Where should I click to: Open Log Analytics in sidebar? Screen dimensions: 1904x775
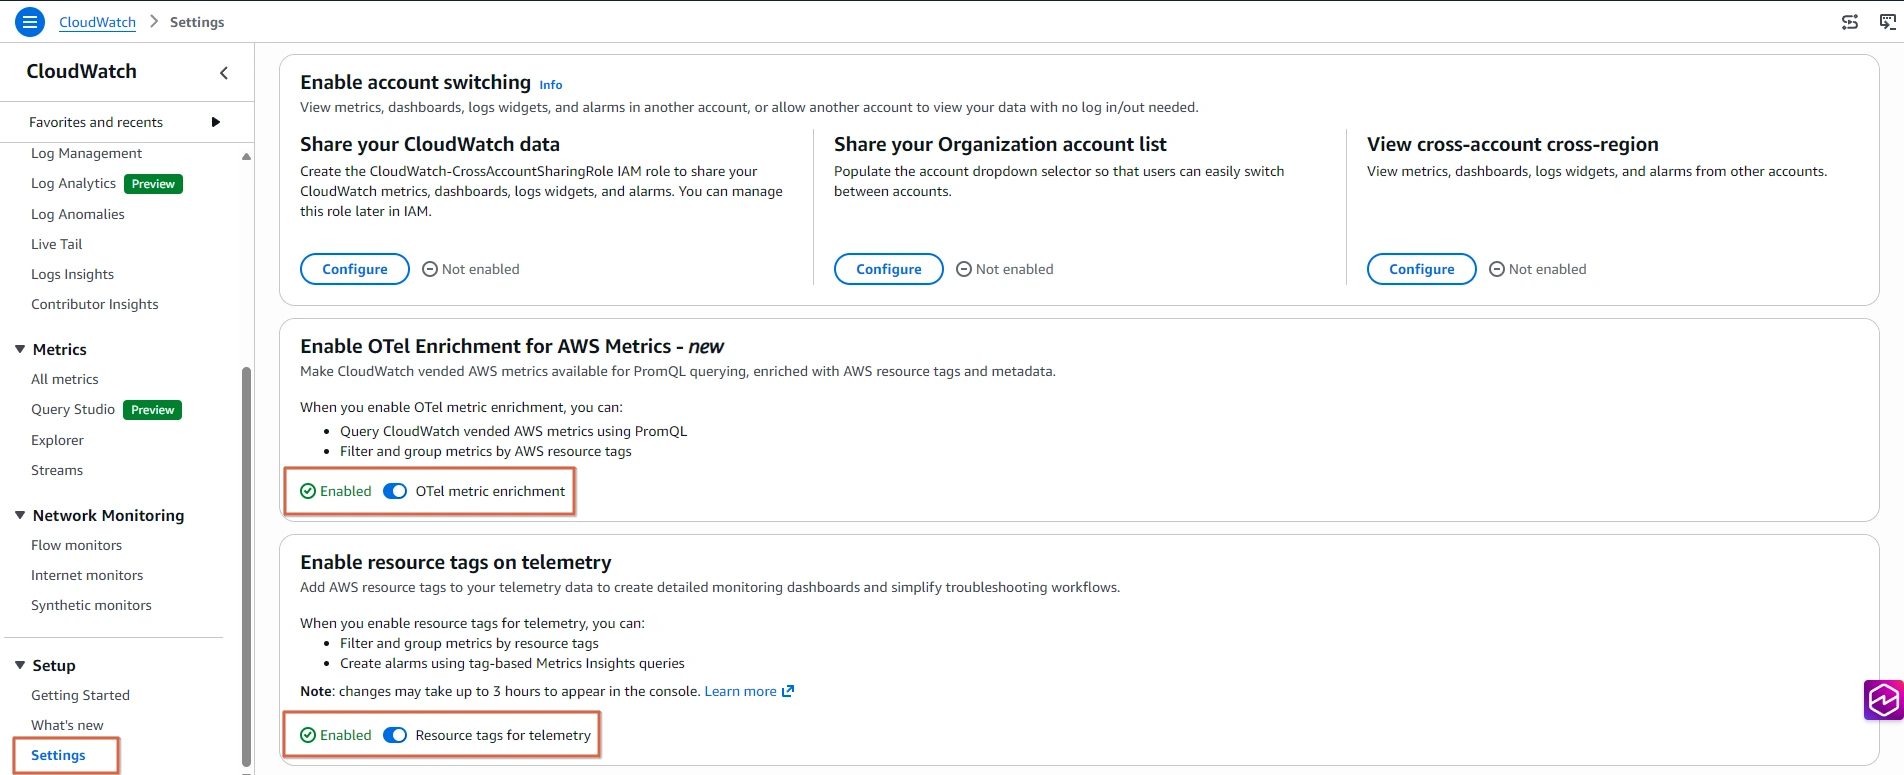[x=73, y=183]
